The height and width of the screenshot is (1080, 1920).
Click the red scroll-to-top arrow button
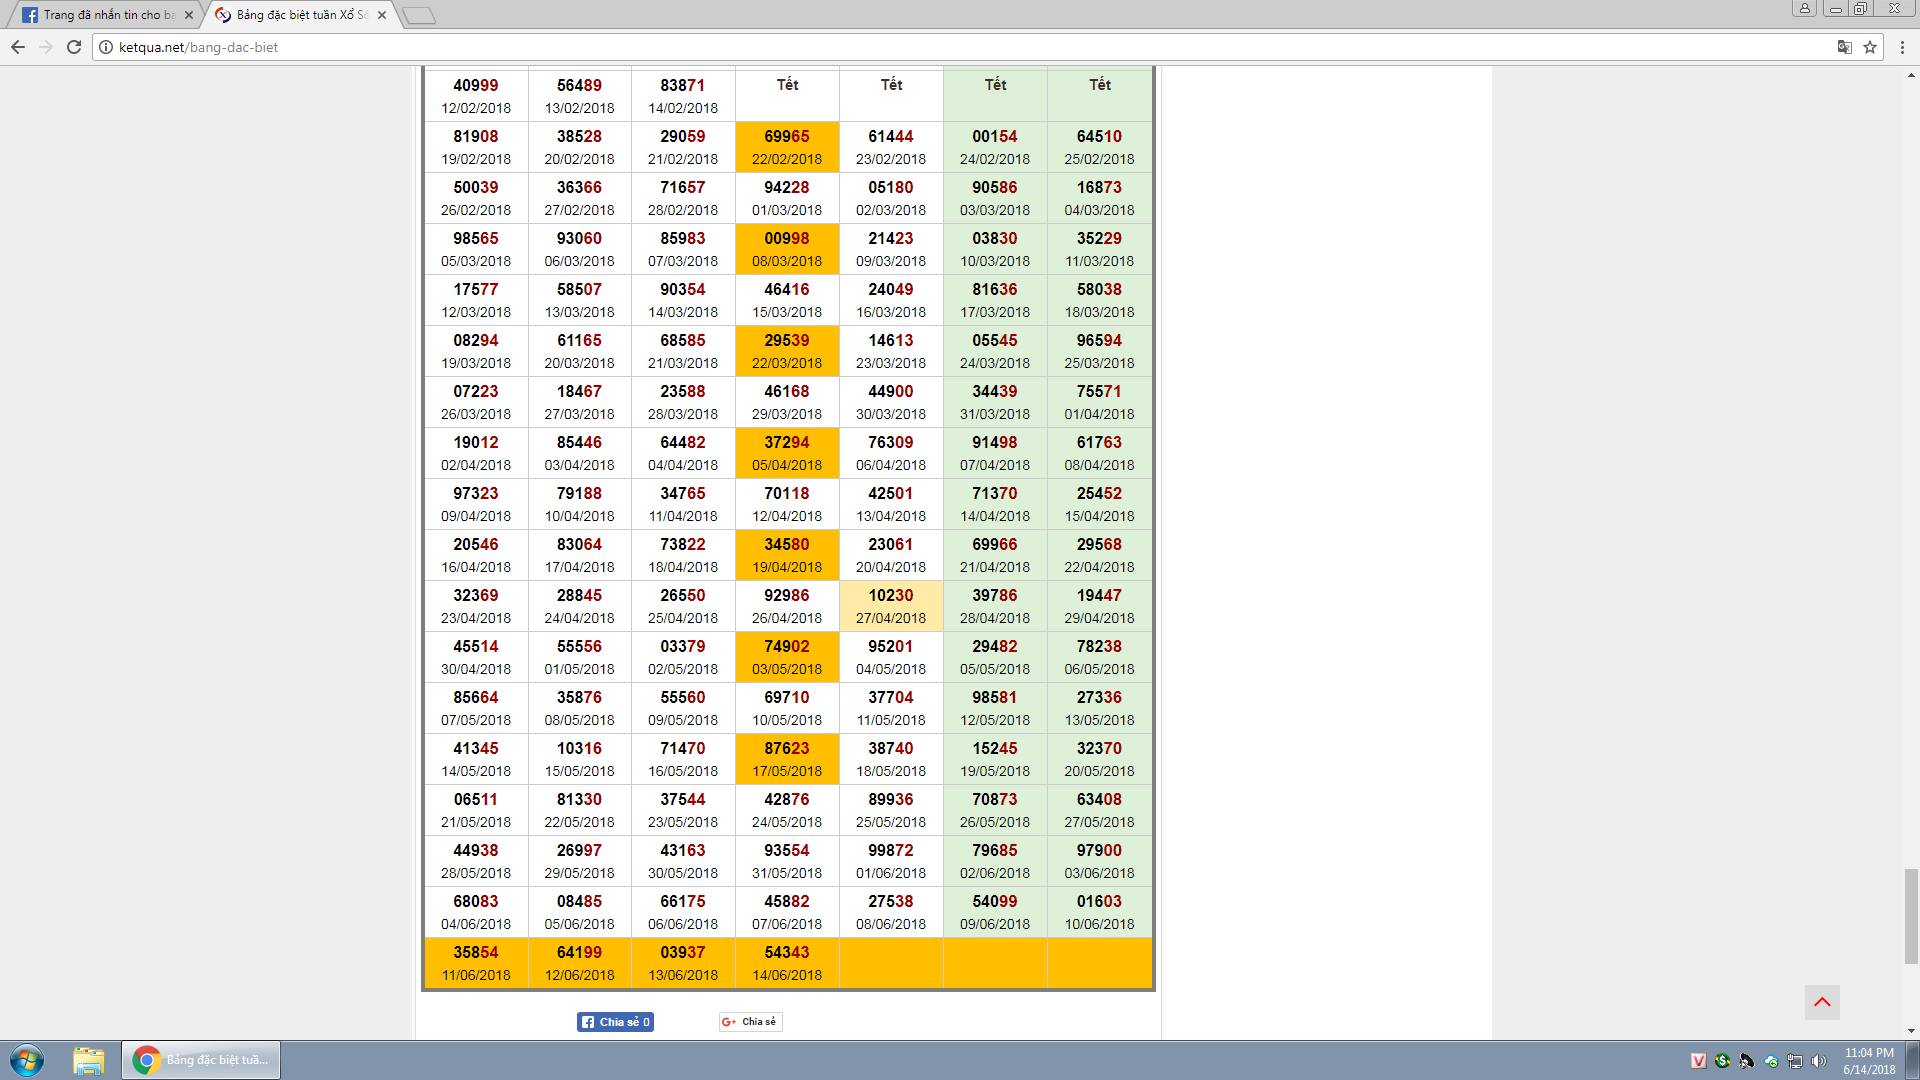[1822, 1002]
